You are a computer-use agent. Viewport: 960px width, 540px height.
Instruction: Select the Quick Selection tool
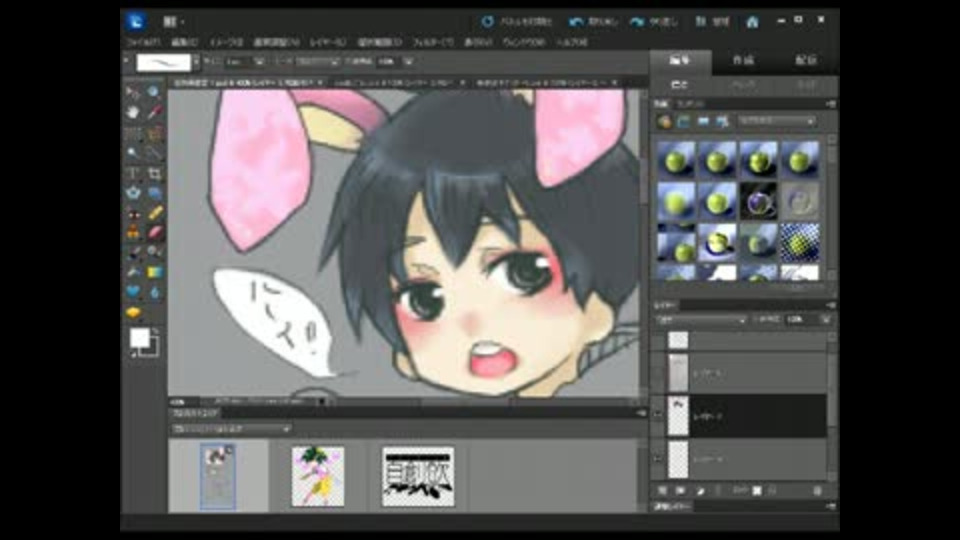[154, 152]
